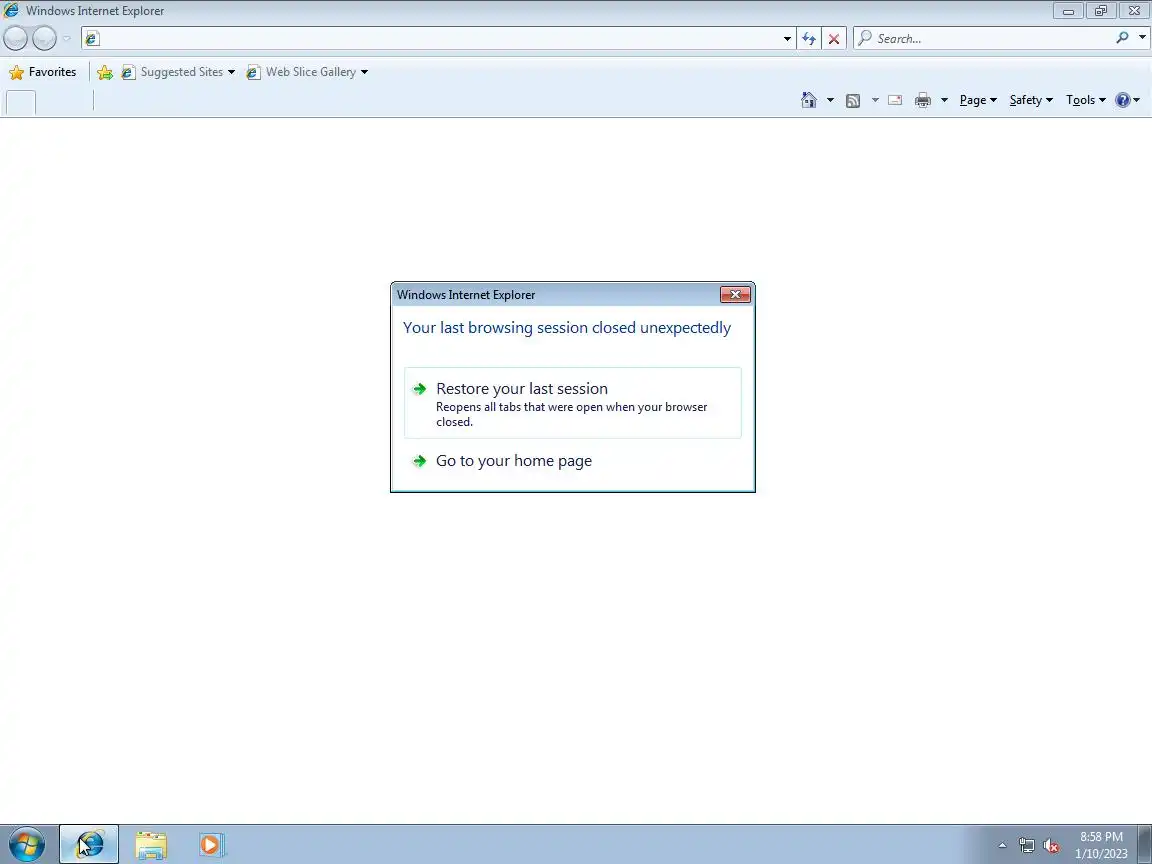The image size is (1152, 864).
Task: Open Windows Explorer from the taskbar
Action: point(151,845)
